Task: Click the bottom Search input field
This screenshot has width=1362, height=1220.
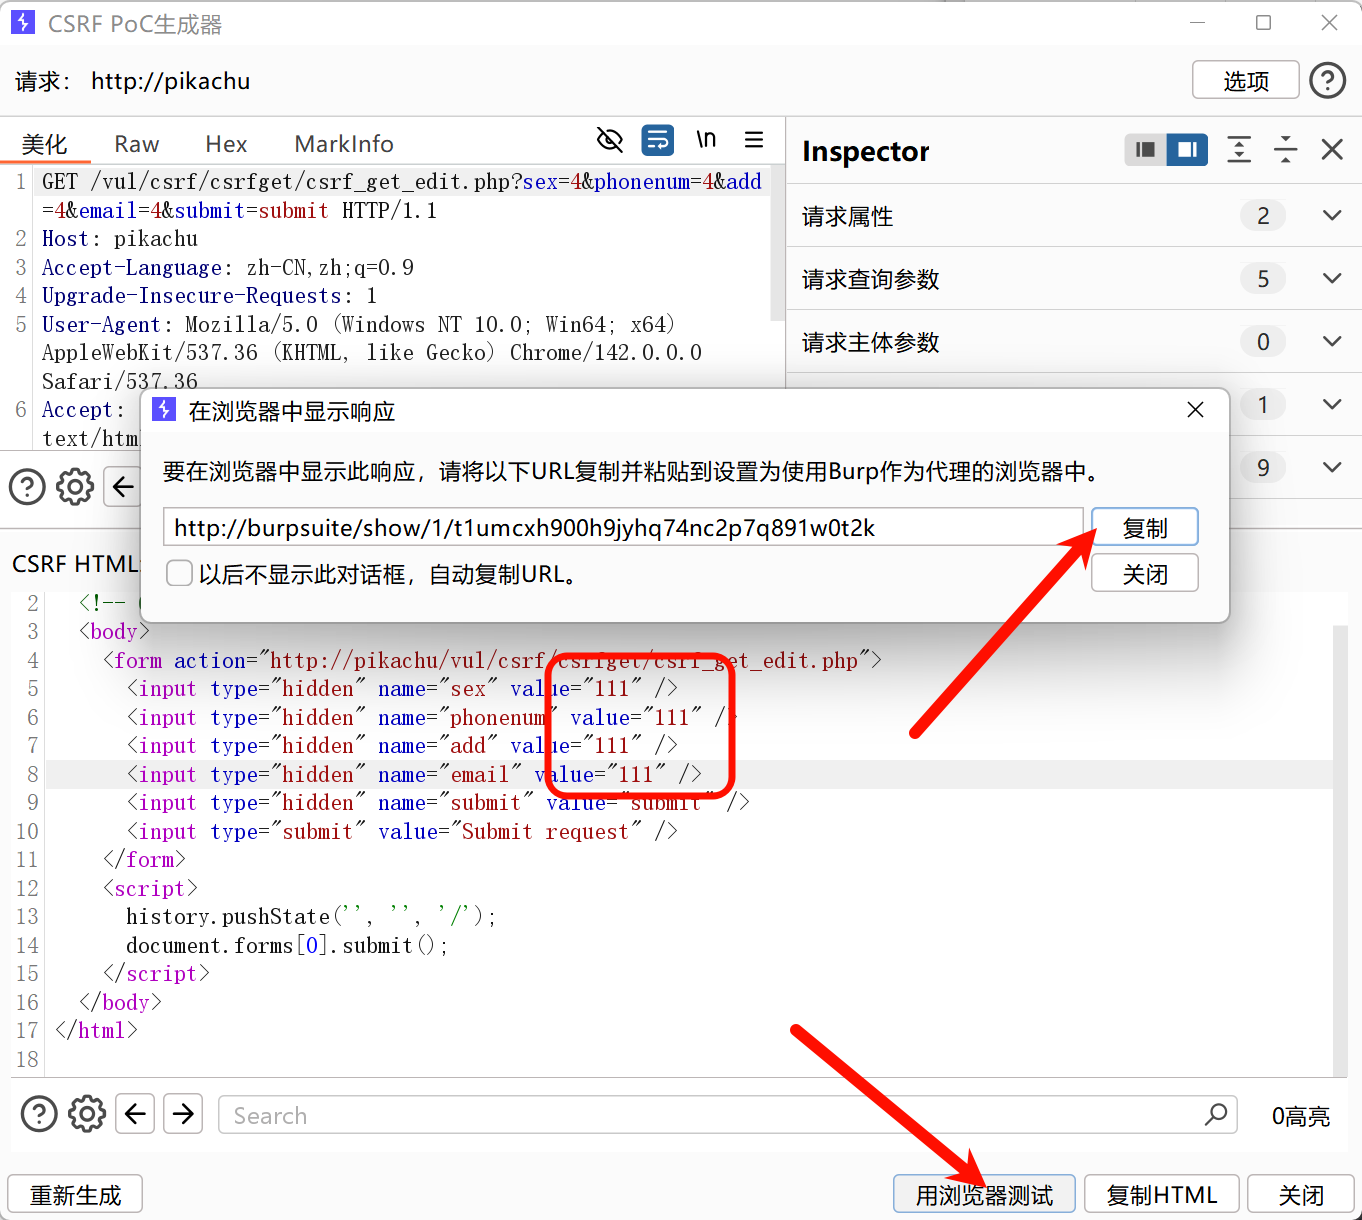Action: point(727,1114)
